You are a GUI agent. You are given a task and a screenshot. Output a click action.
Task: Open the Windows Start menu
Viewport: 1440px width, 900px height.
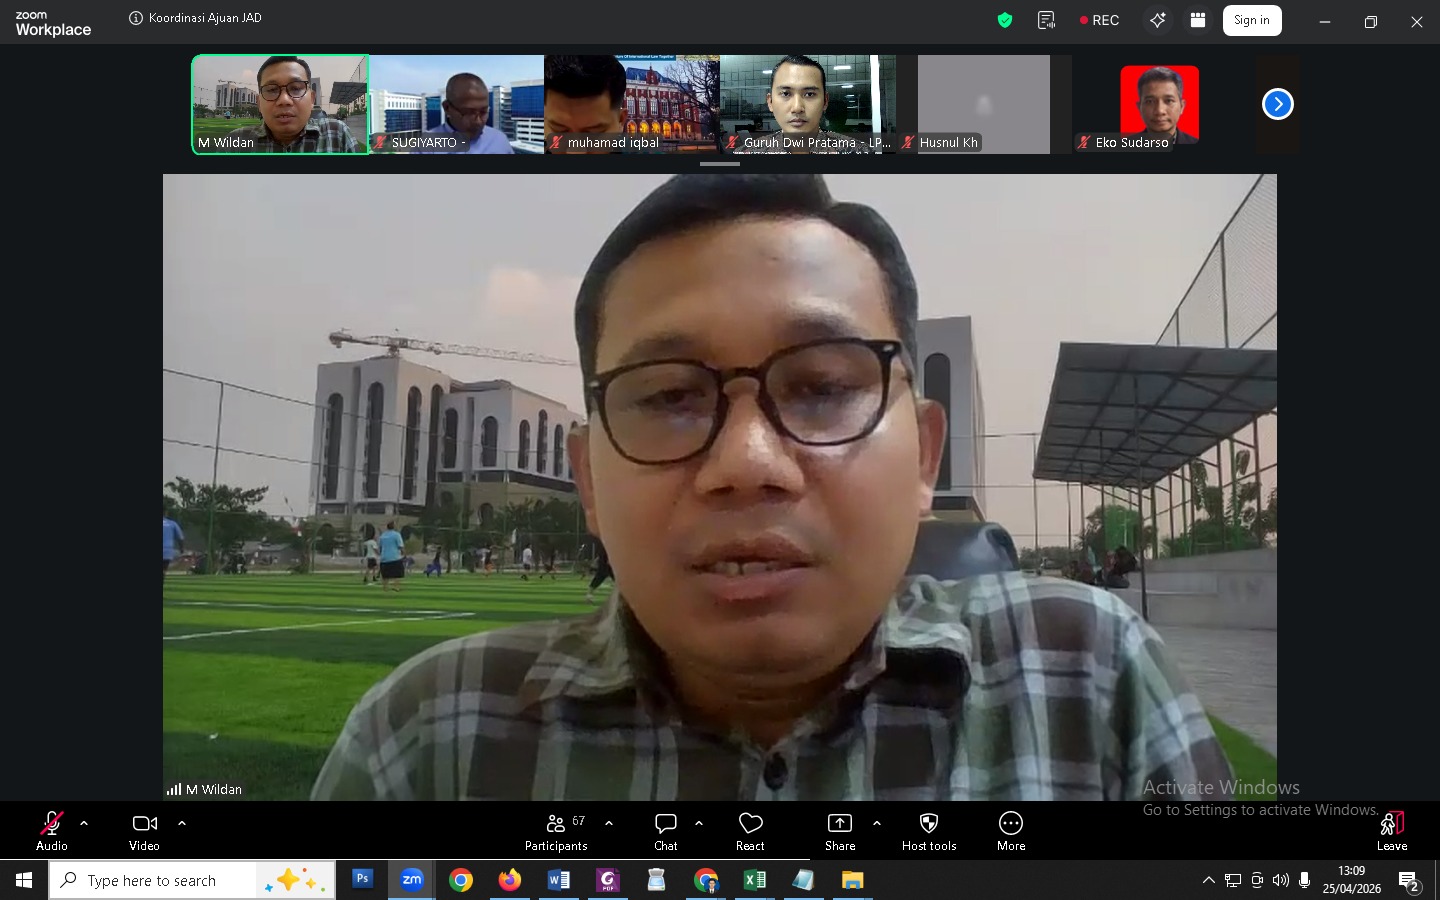pos(24,880)
